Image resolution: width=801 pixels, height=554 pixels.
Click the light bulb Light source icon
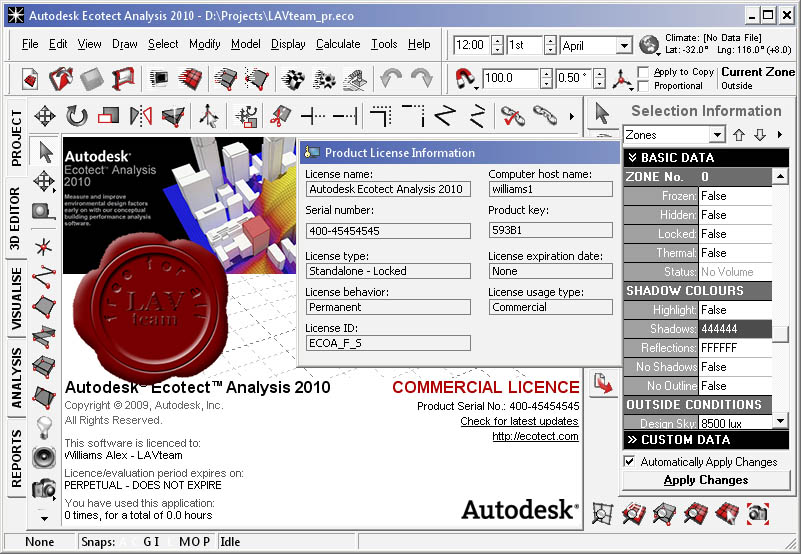click(x=44, y=427)
